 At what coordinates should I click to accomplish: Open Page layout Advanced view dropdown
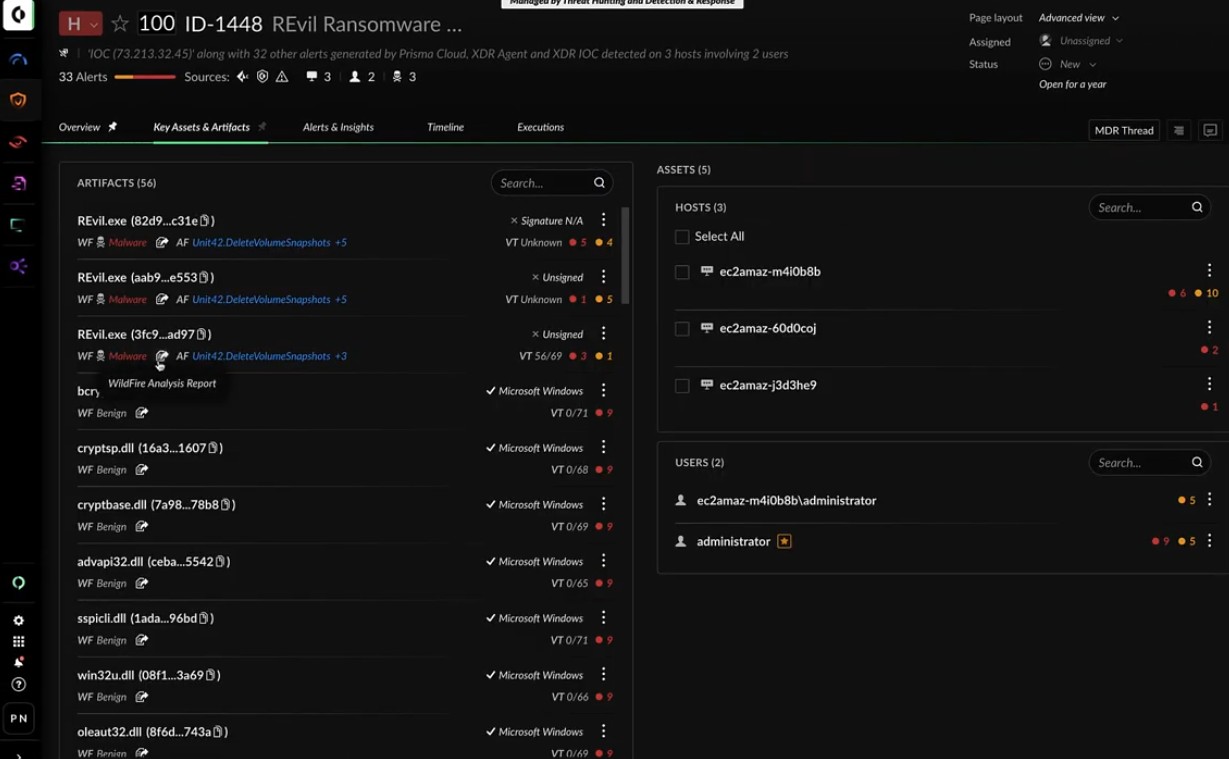(x=1078, y=18)
